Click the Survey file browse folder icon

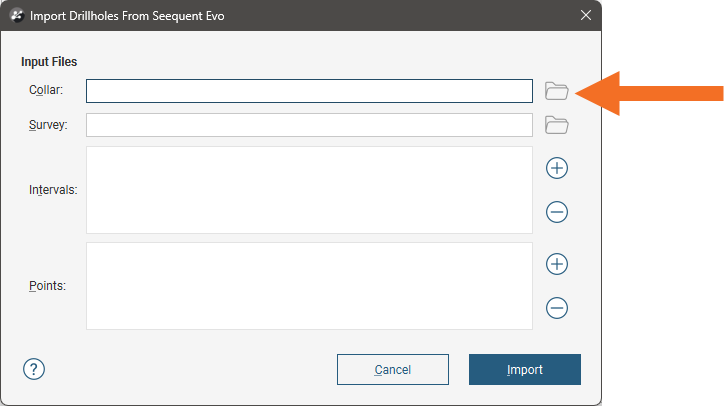(x=556, y=125)
